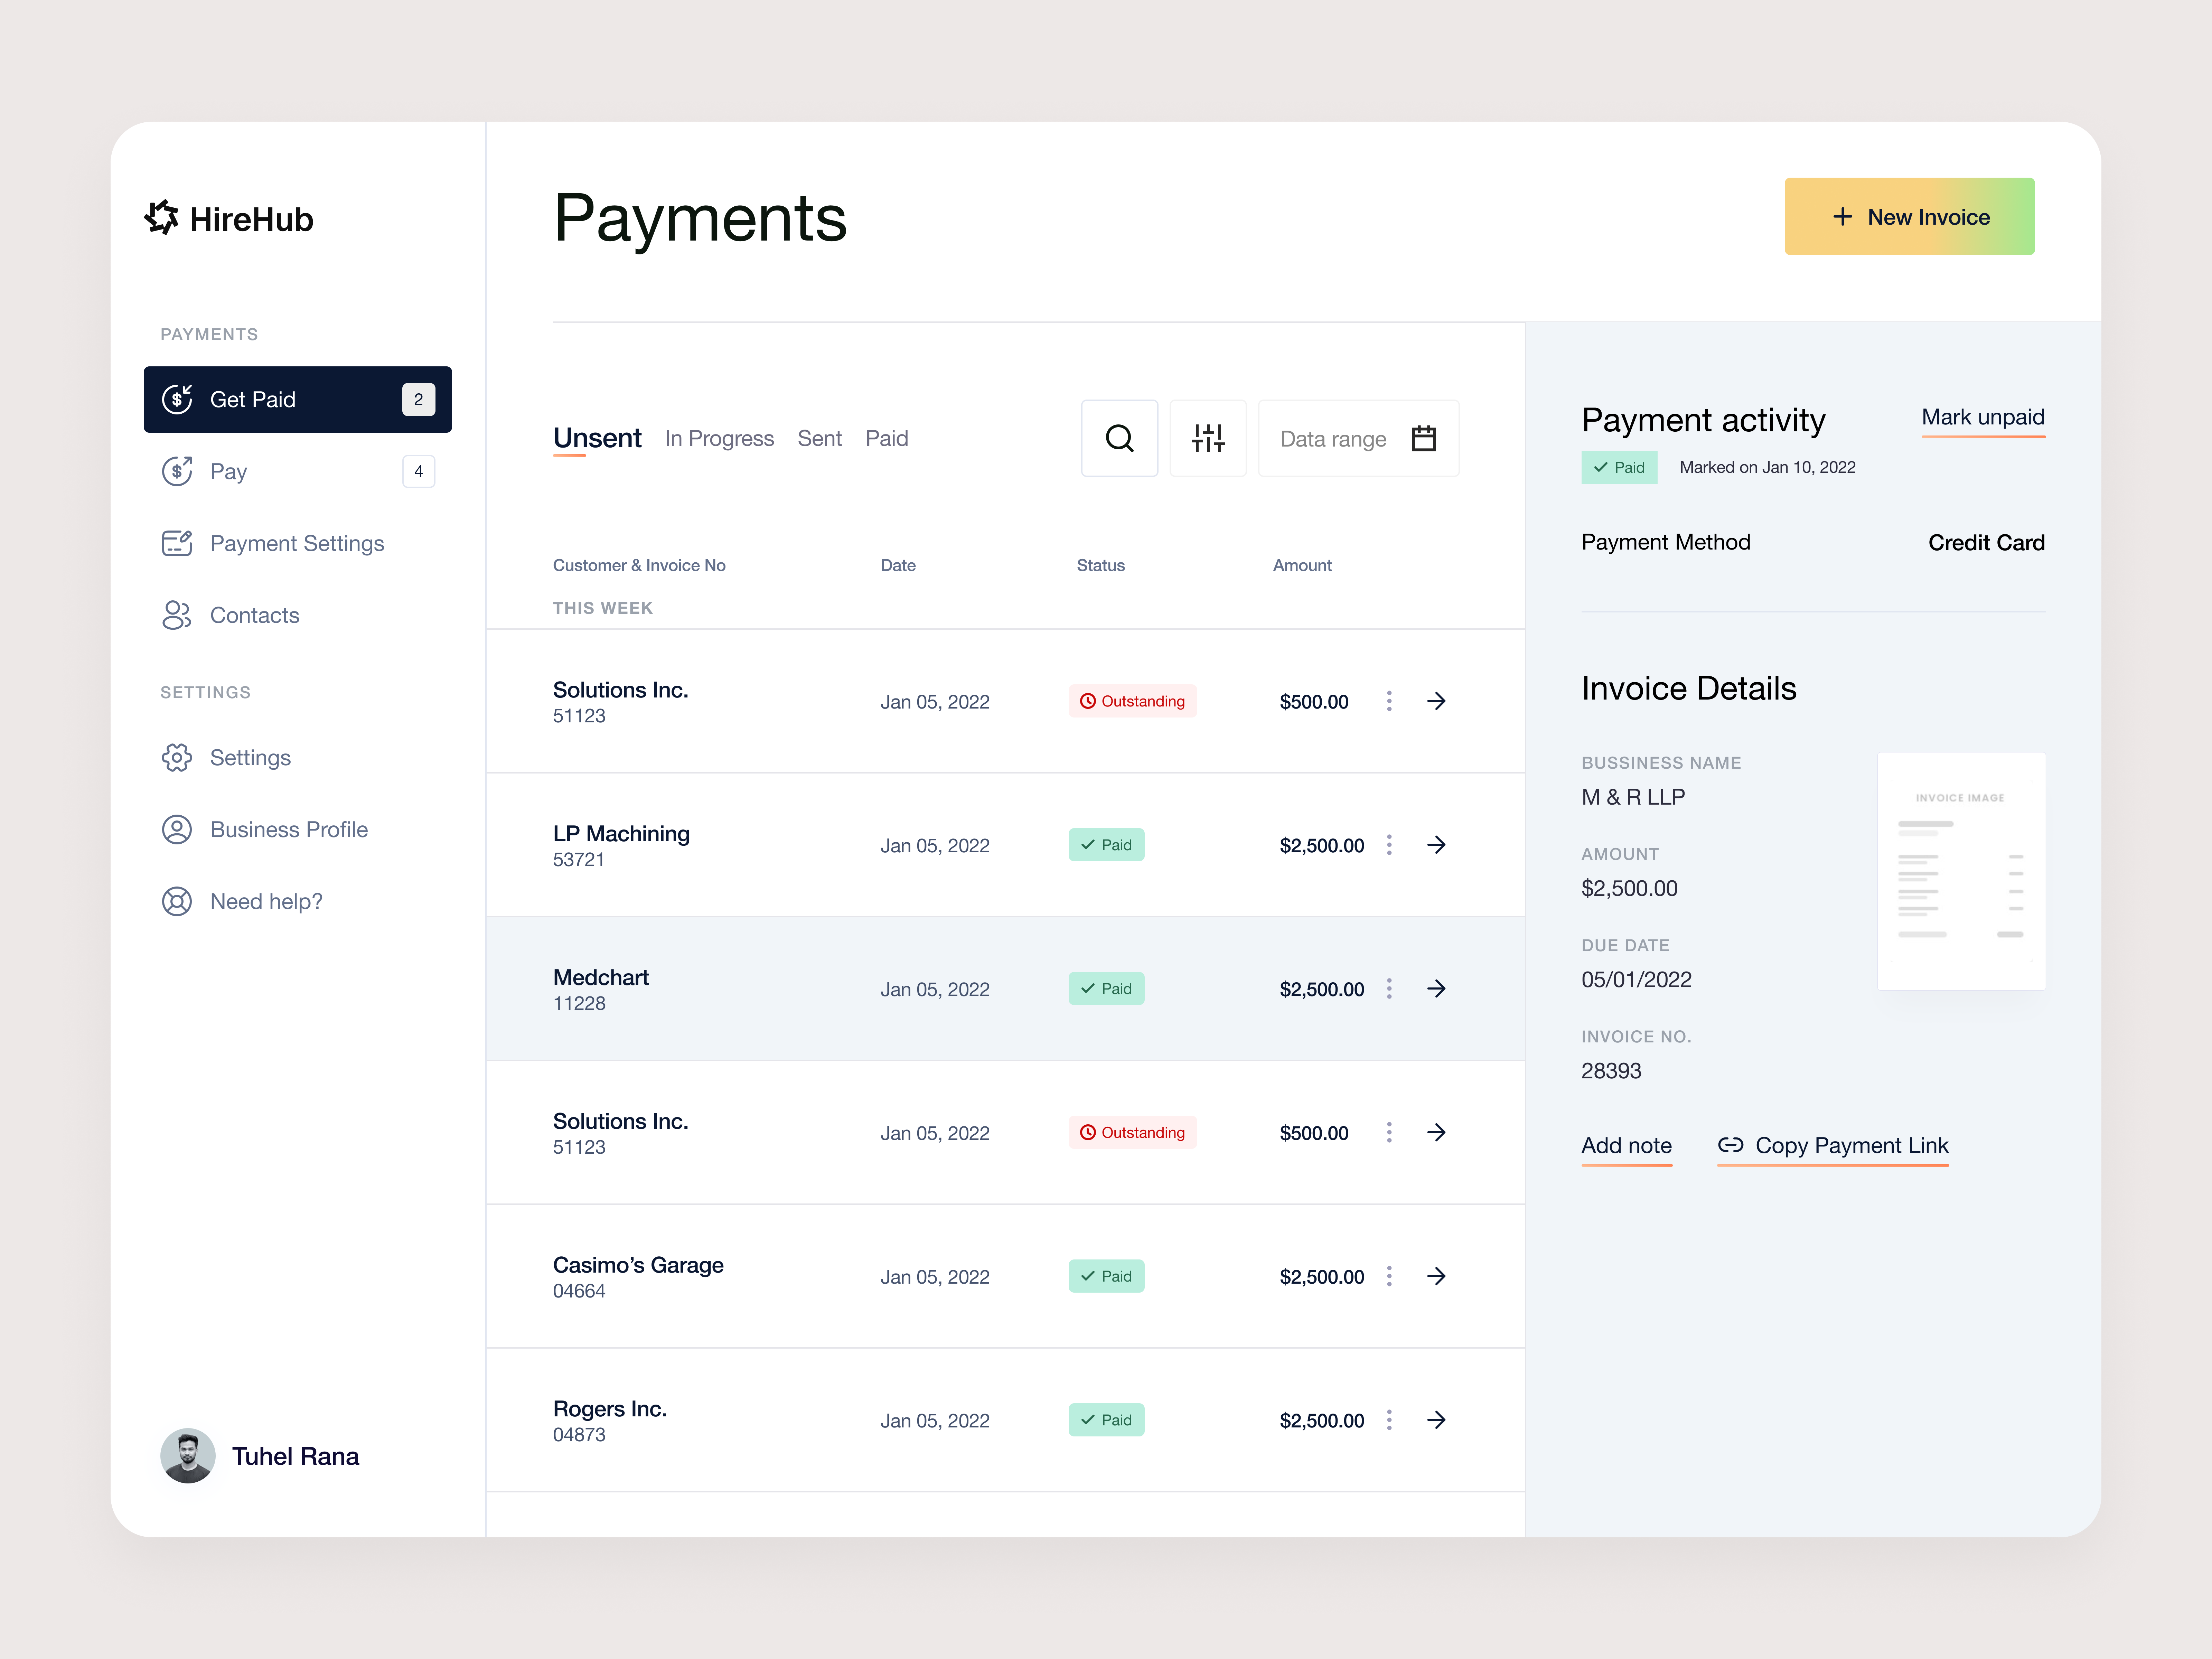Click the calendar icon in Data range
The width and height of the screenshot is (2212, 1659).
tap(1423, 438)
